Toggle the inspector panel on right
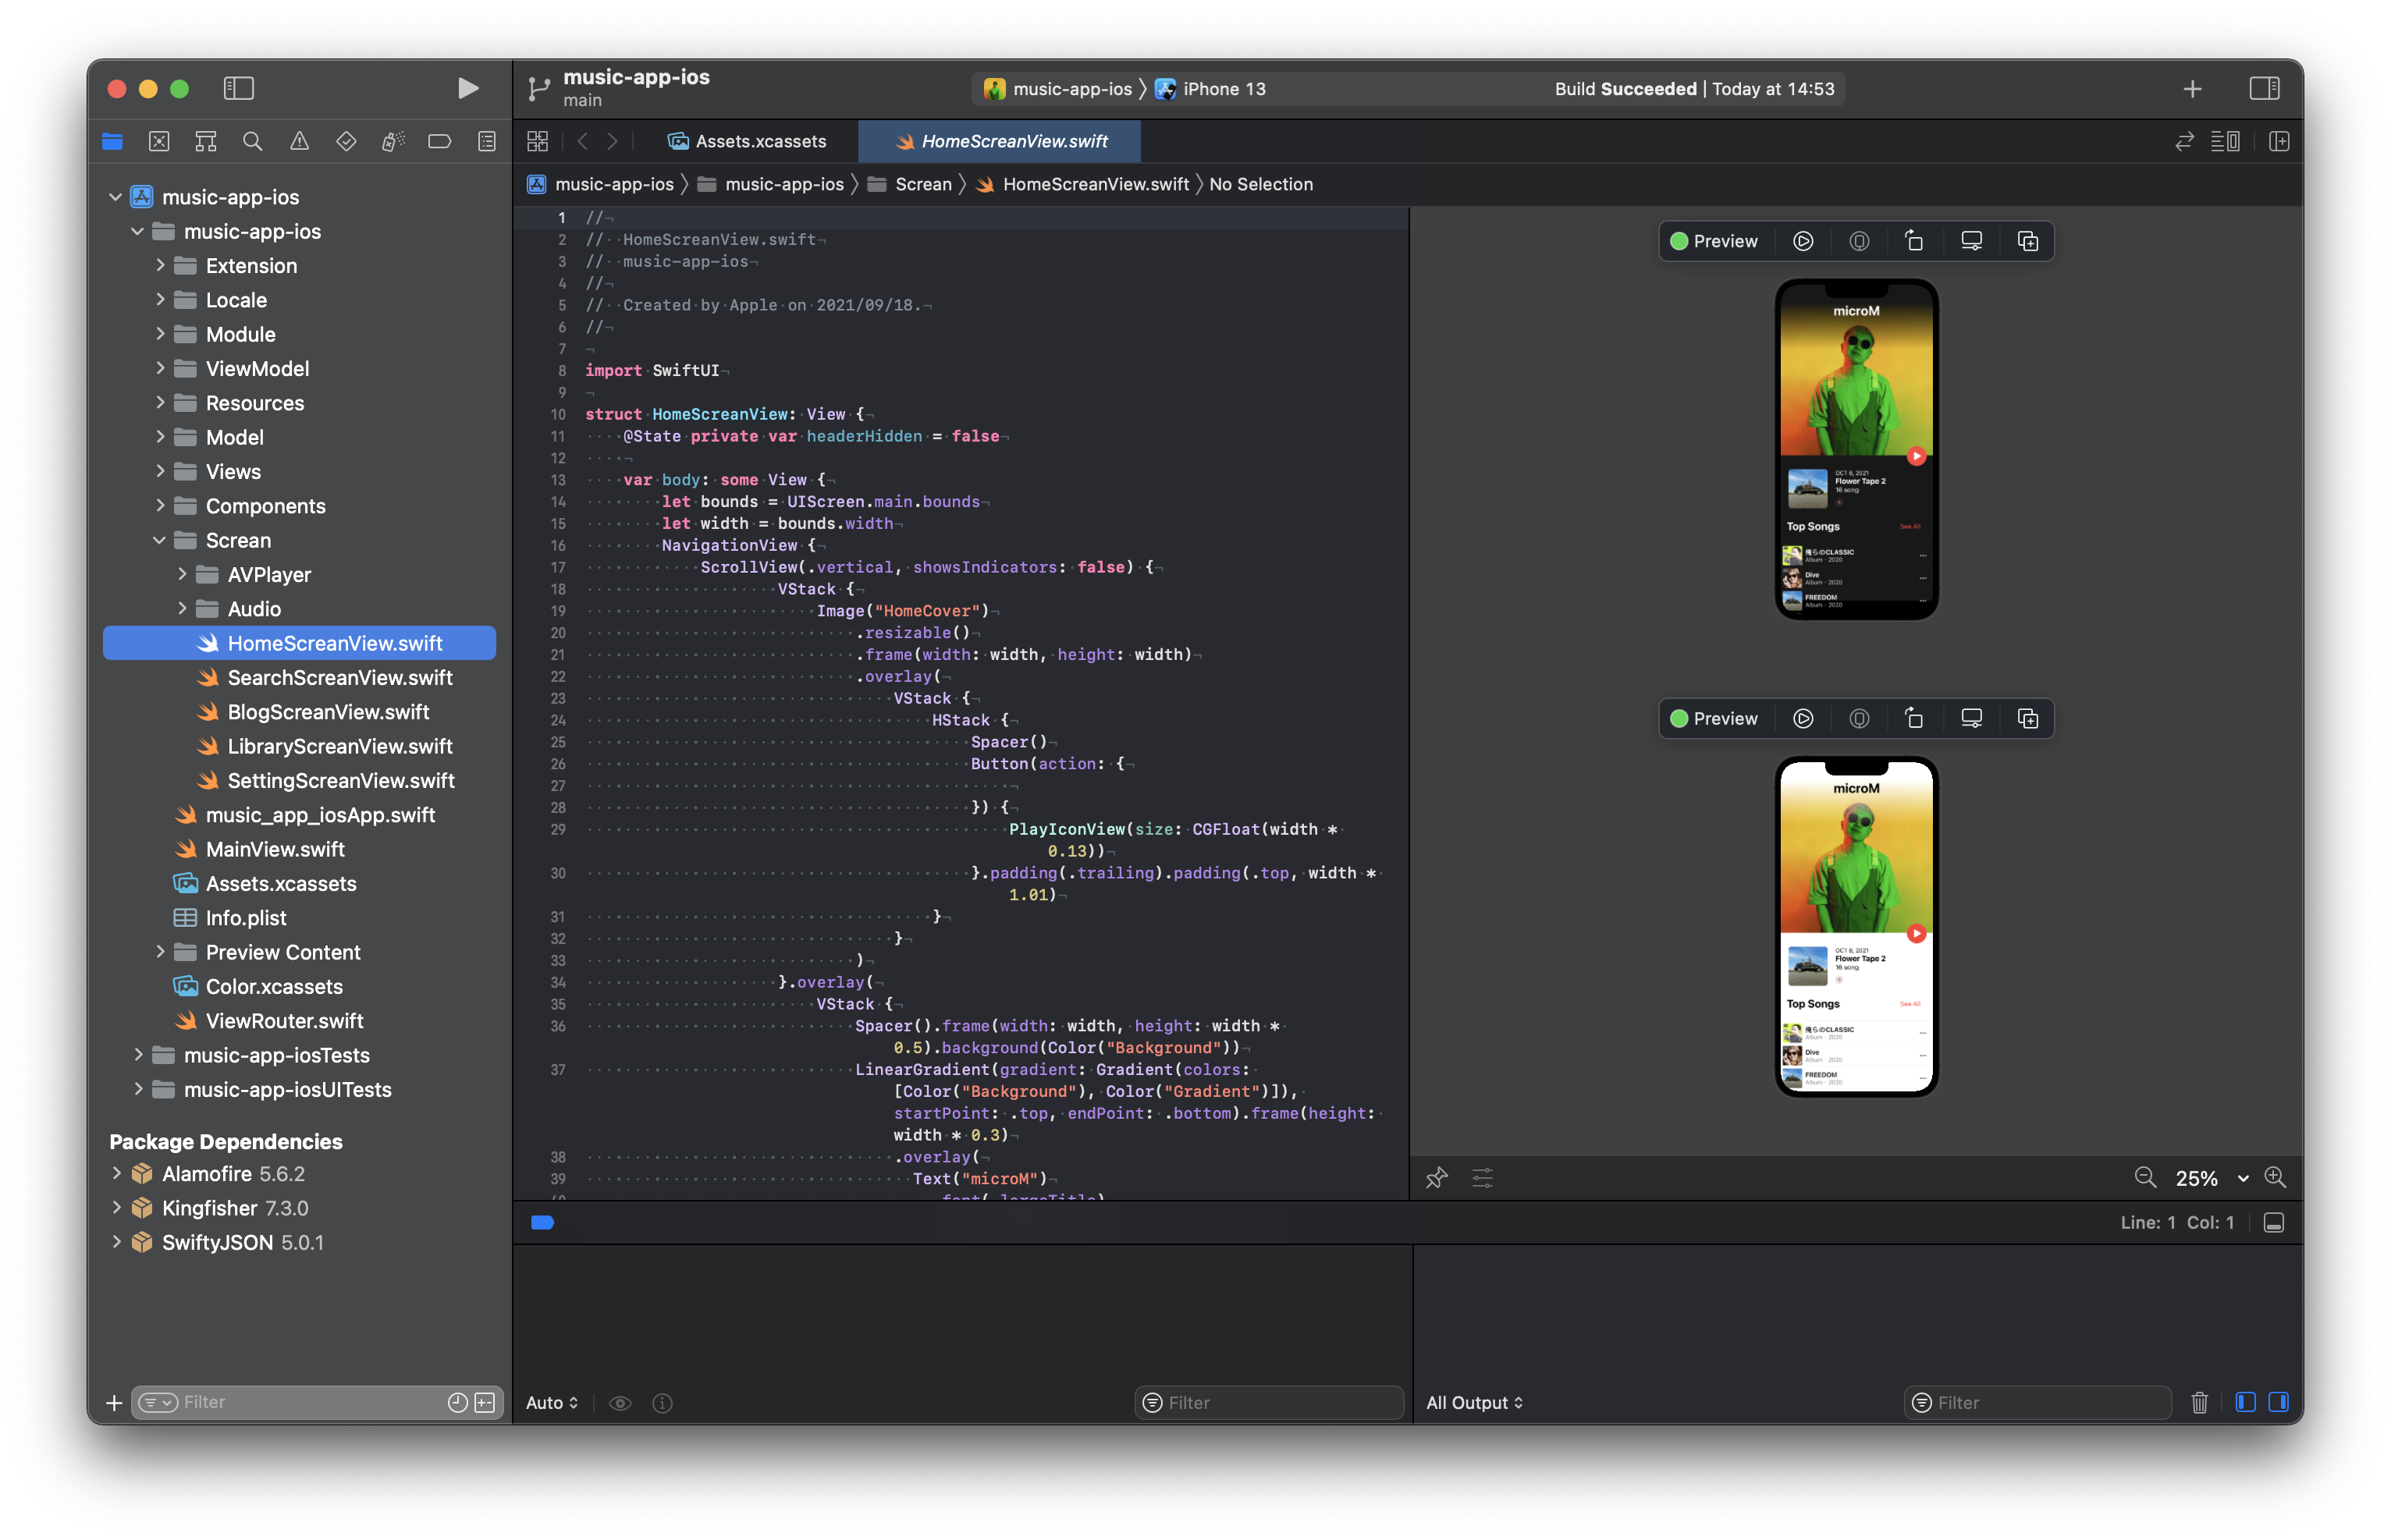The image size is (2391, 1540). 2264,88
